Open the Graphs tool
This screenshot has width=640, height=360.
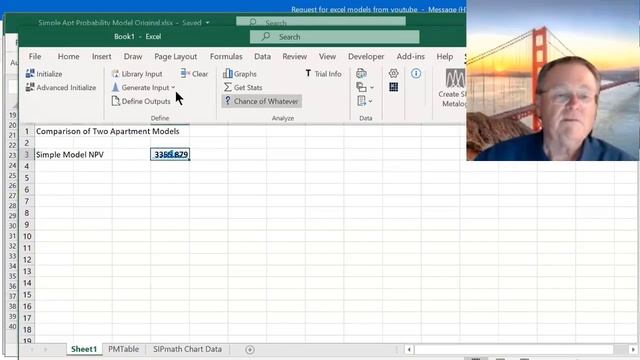240,74
